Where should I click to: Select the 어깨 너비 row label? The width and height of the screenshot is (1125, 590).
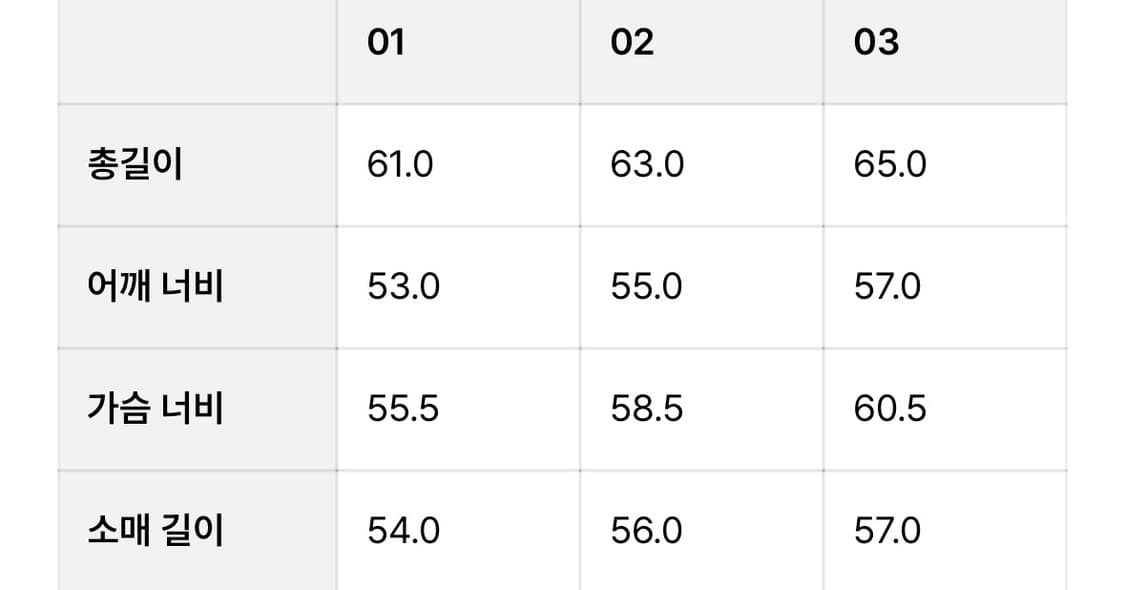155,287
